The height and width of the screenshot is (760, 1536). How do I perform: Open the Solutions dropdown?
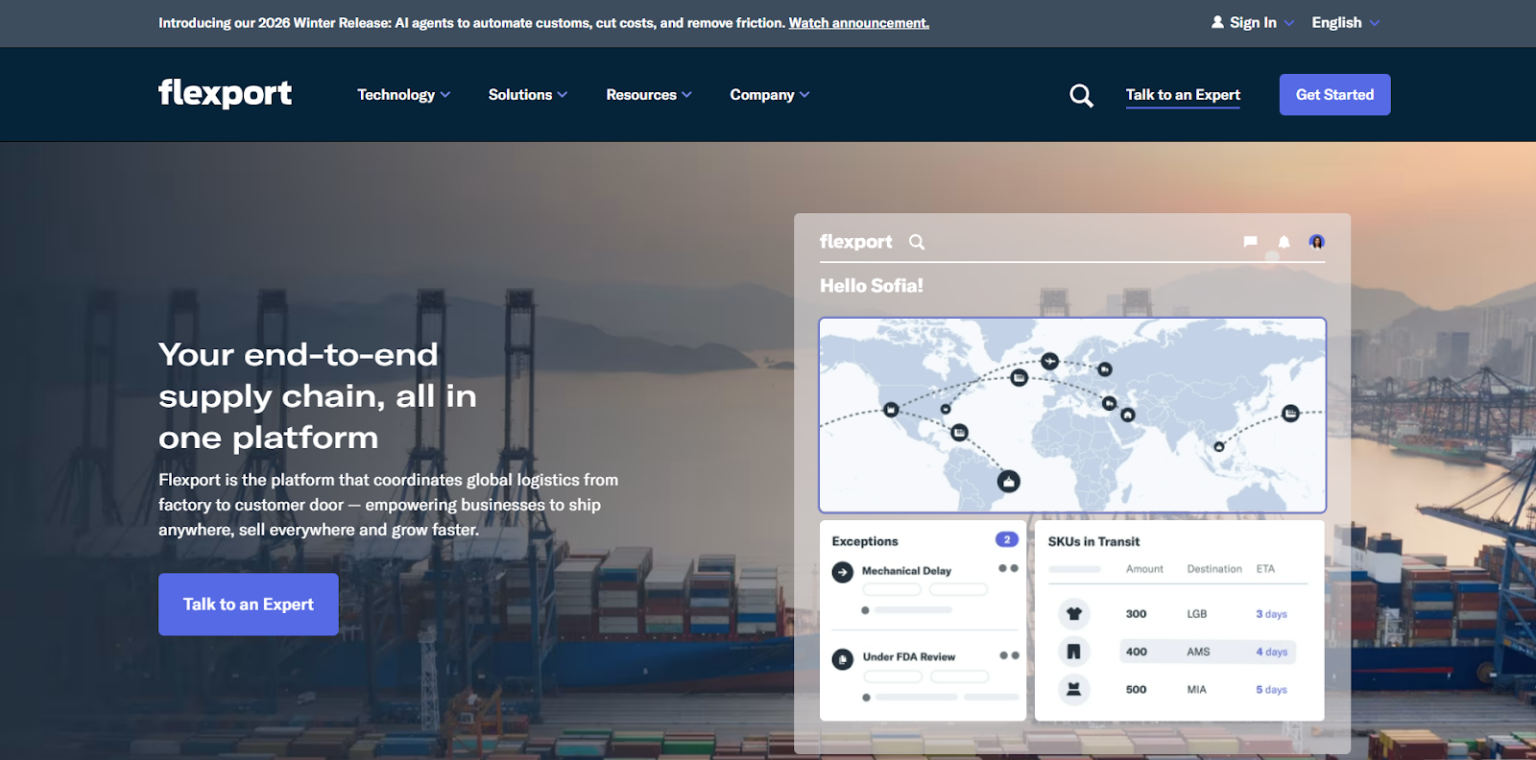527,95
